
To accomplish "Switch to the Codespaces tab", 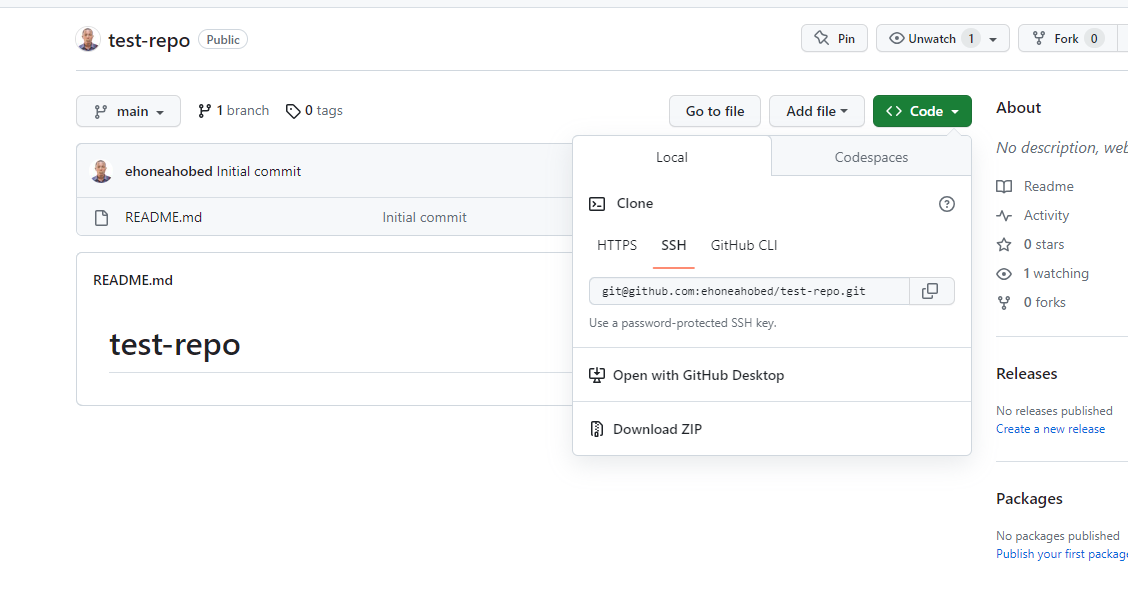I will click(x=871, y=157).
